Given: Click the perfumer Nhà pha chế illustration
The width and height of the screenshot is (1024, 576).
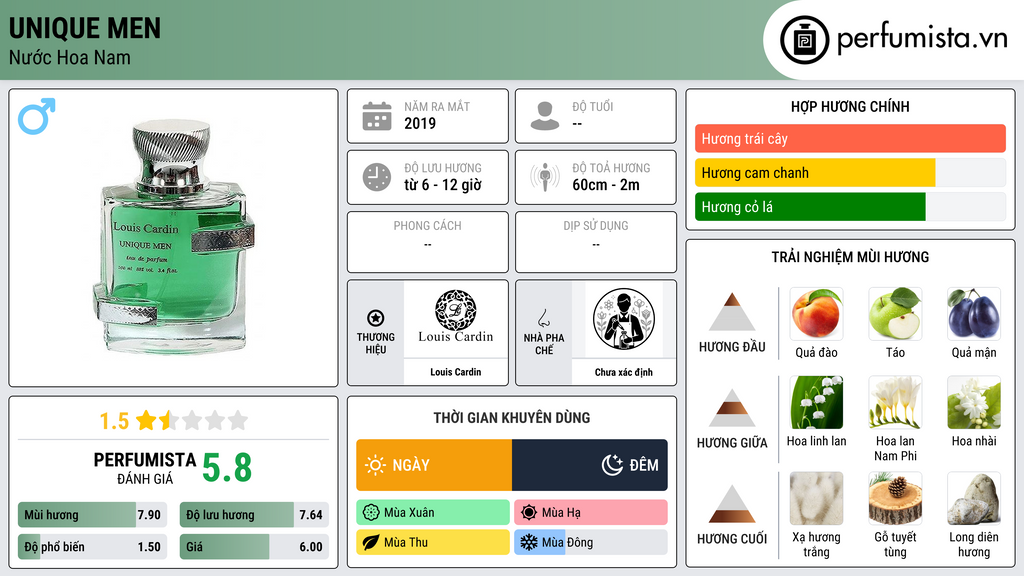Looking at the screenshot, I should click(x=624, y=319).
